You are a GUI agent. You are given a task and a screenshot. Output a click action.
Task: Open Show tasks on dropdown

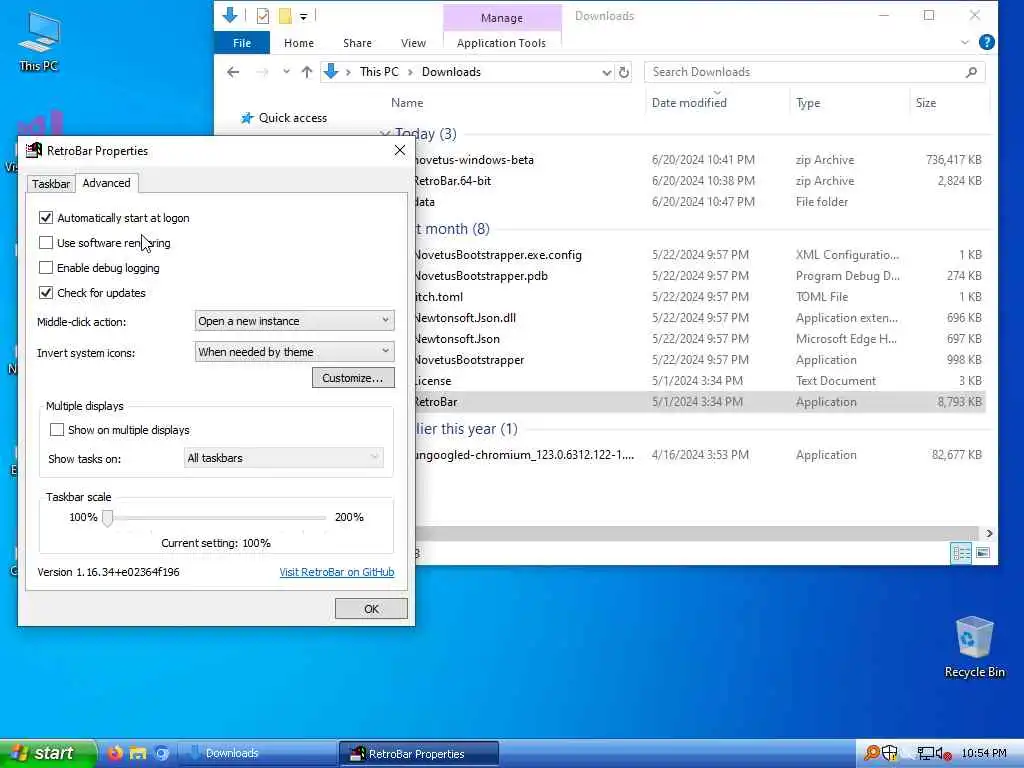[283, 458]
